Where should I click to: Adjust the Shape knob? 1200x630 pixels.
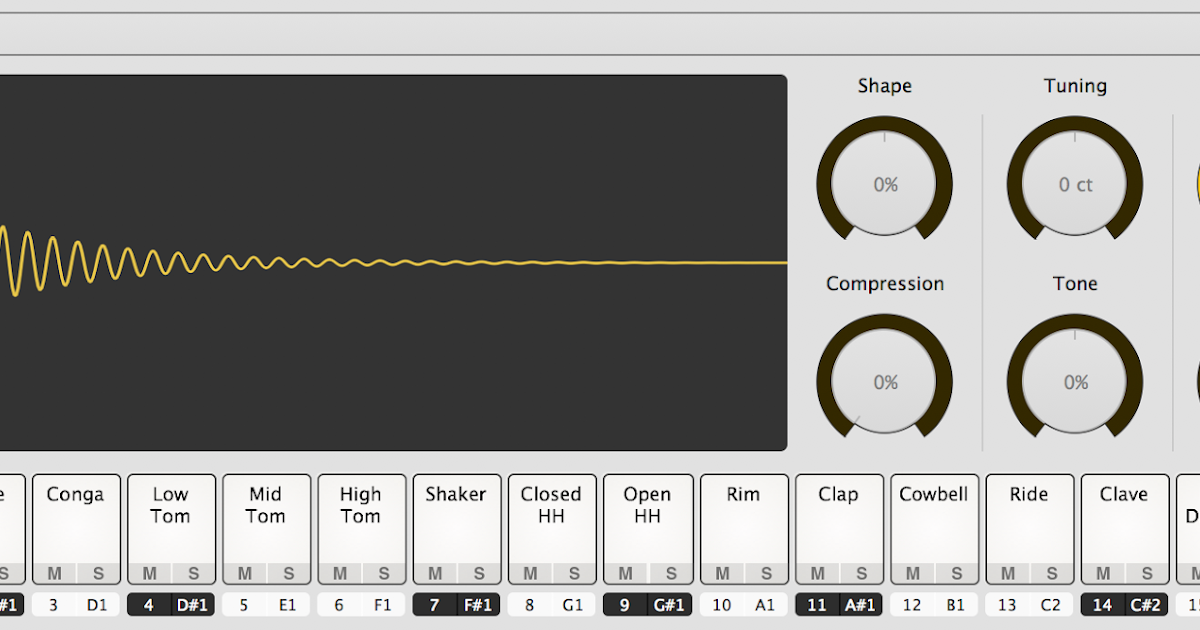884,184
